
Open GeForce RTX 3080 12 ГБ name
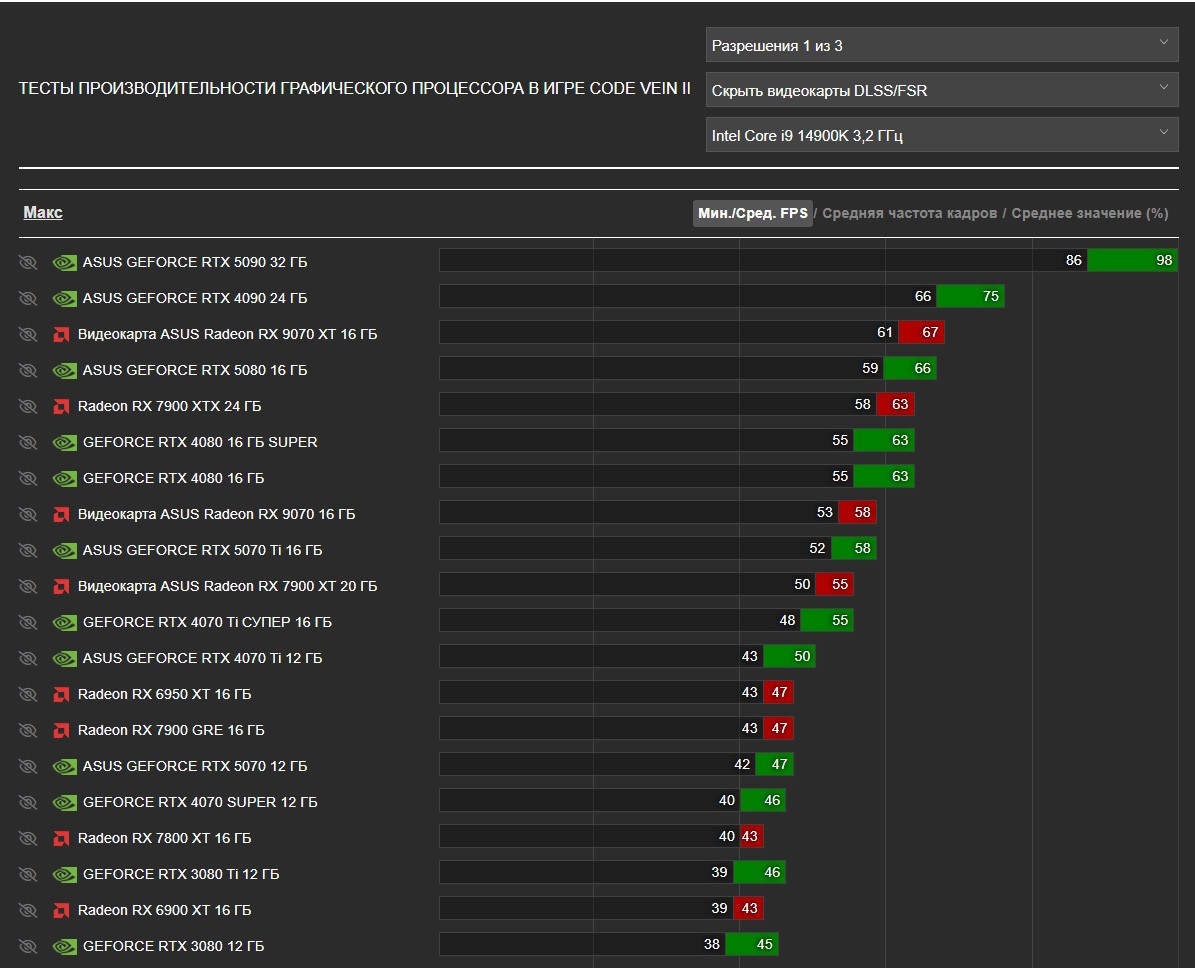173,946
